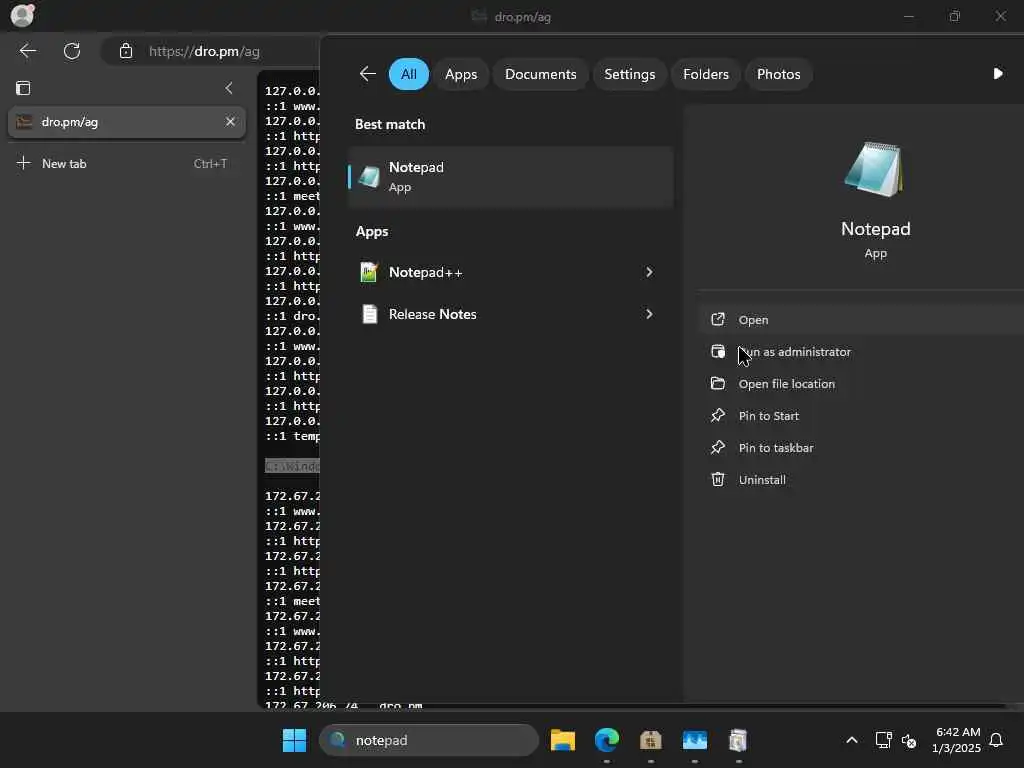The width and height of the screenshot is (1024, 768).
Task: Click the Notepad++ app icon
Action: [369, 272]
